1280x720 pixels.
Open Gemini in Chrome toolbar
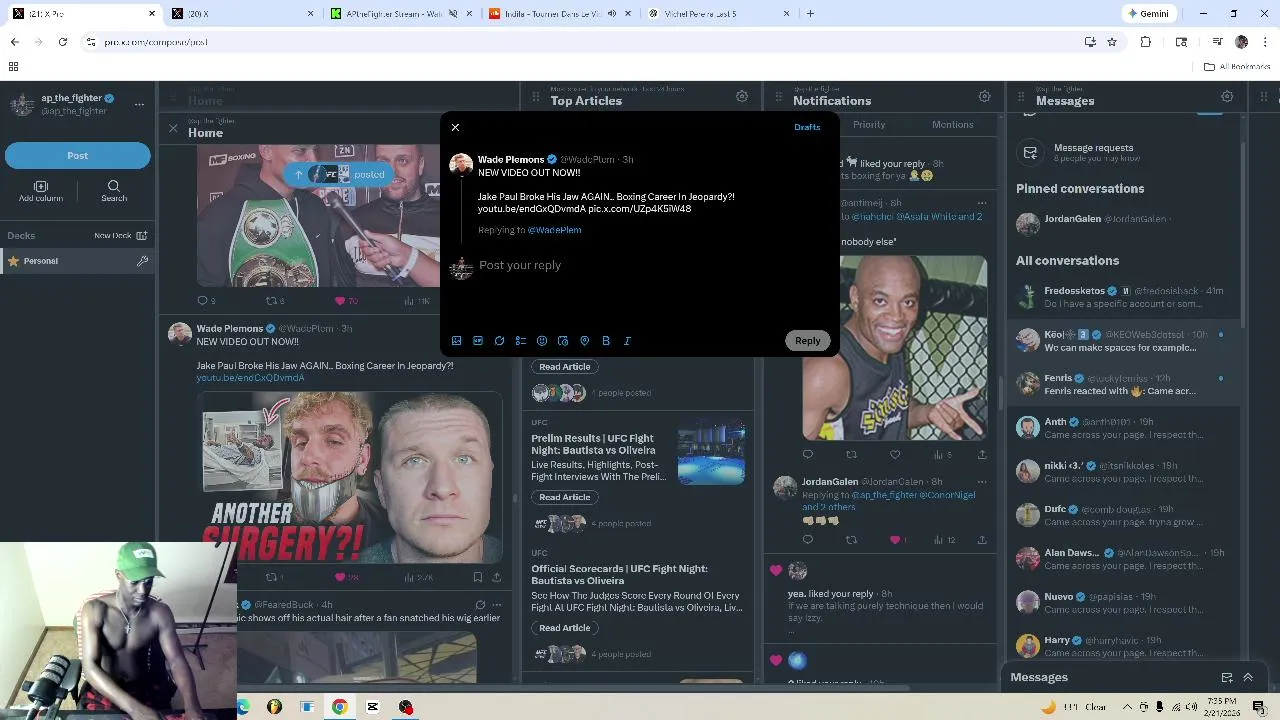coord(1149,14)
